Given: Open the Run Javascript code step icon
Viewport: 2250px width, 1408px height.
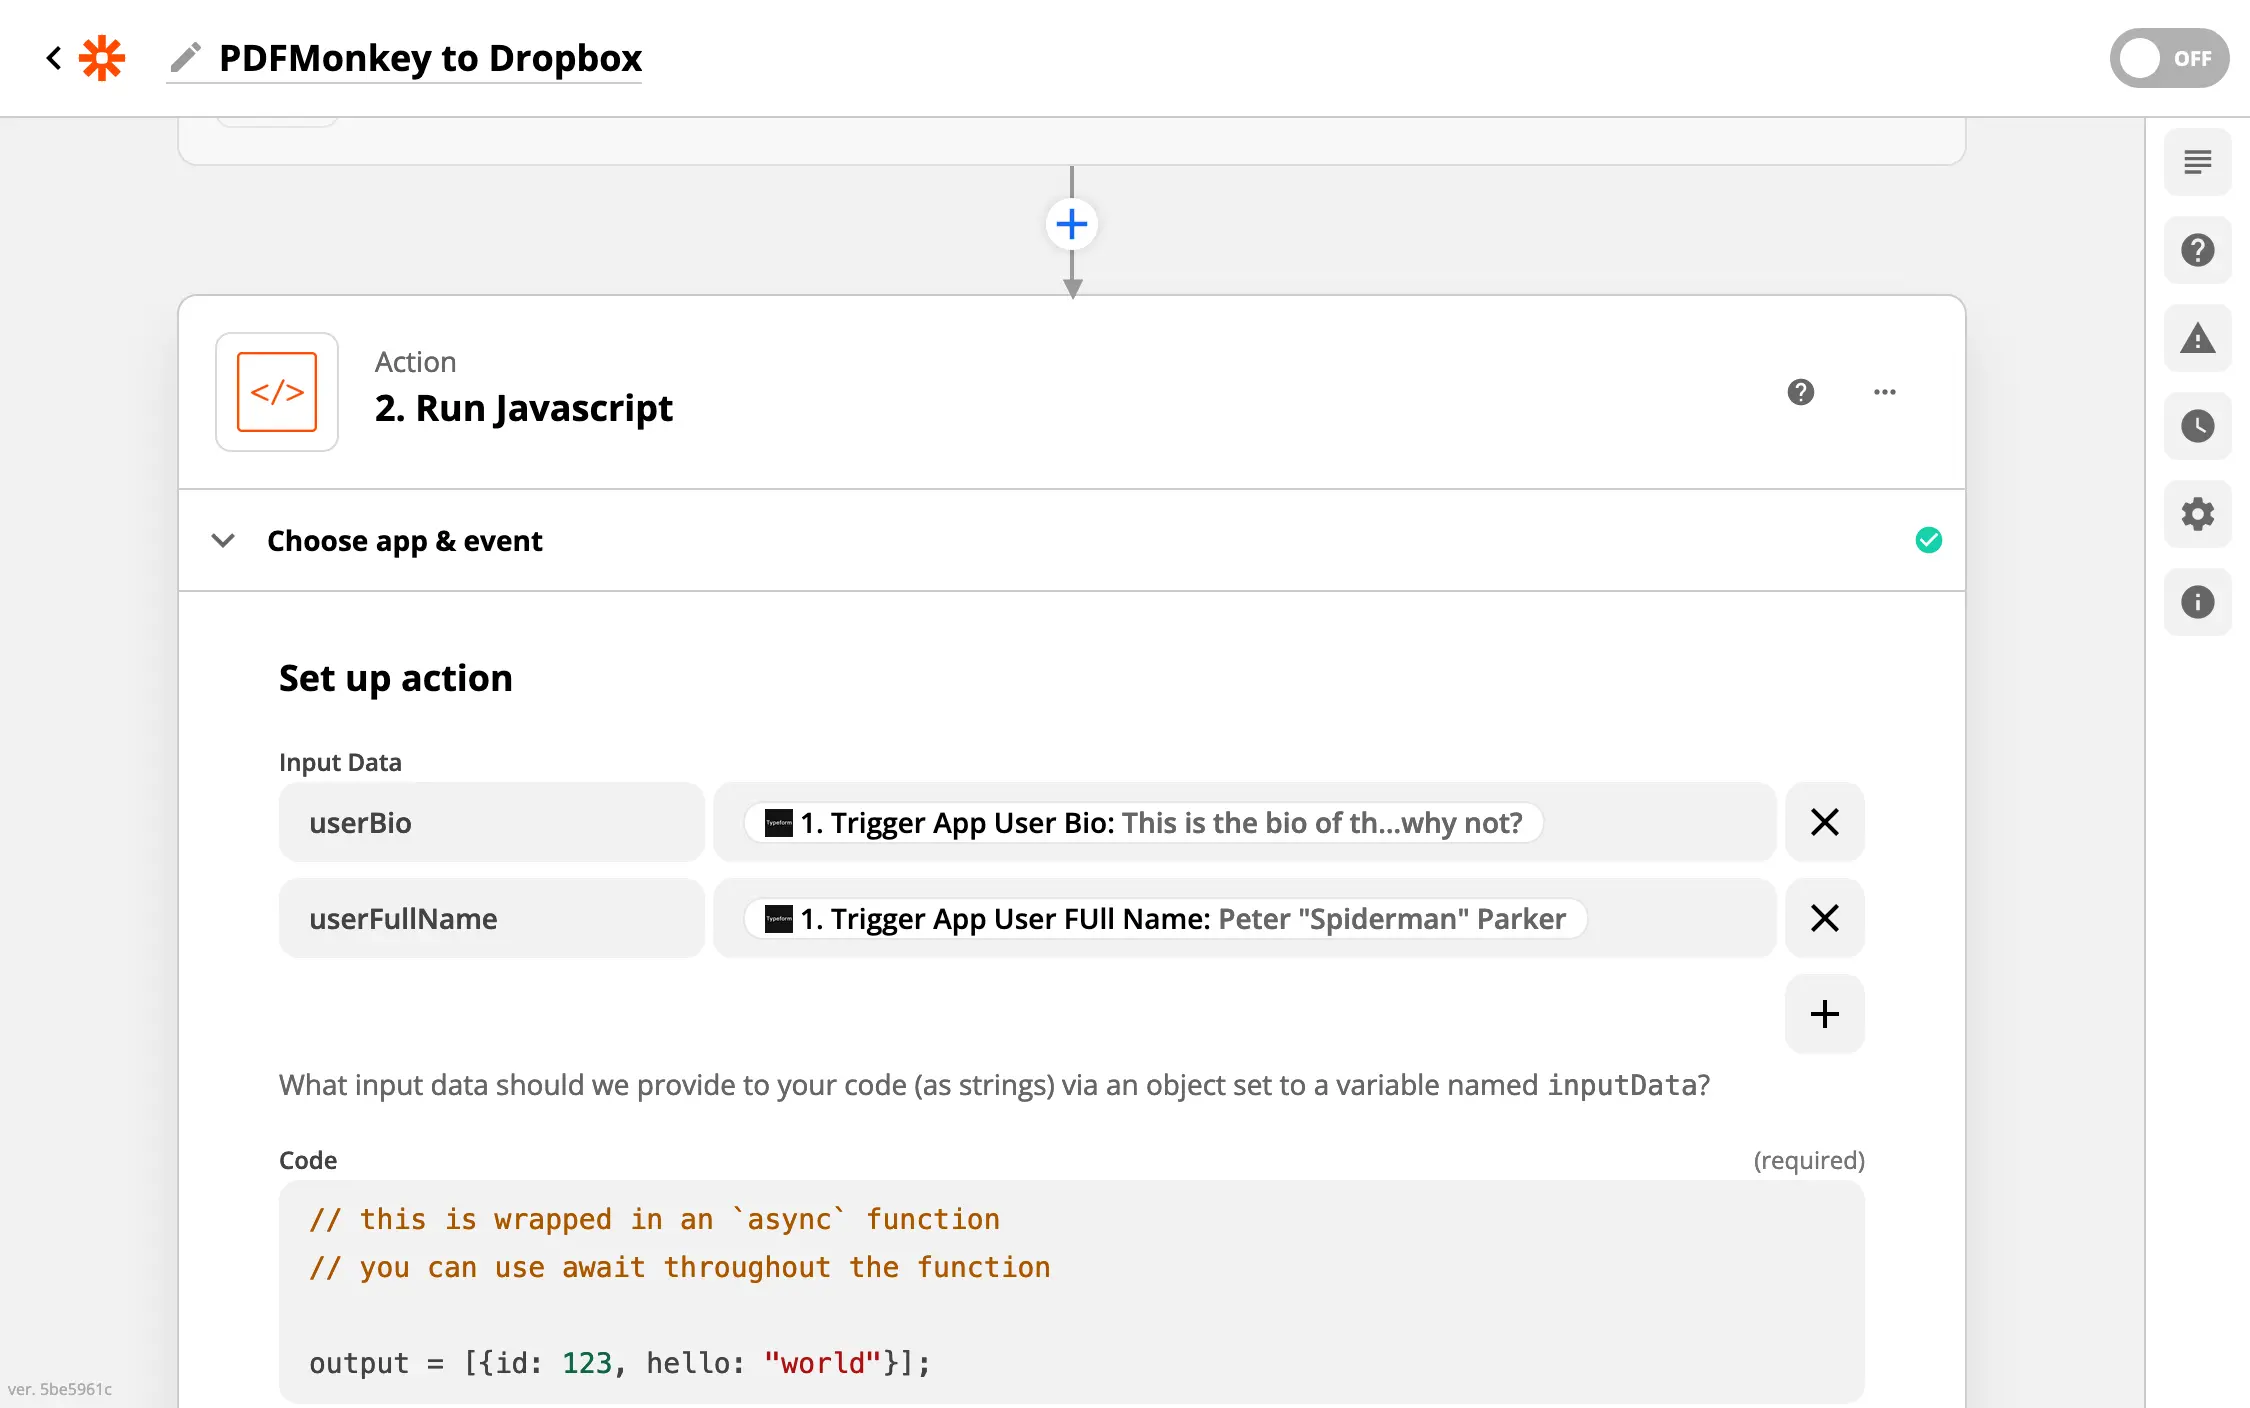Looking at the screenshot, I should [x=277, y=392].
